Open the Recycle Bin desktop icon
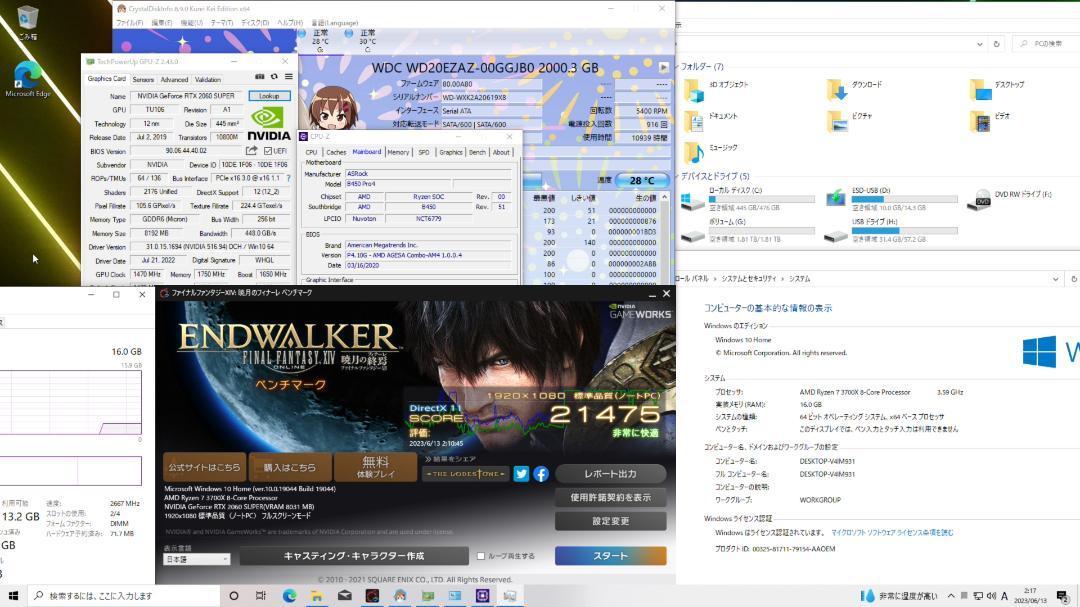 pos(28,22)
